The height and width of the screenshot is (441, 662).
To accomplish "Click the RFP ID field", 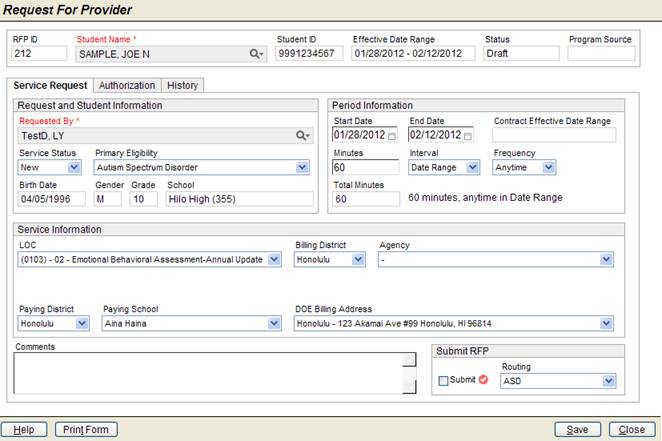I will point(39,54).
